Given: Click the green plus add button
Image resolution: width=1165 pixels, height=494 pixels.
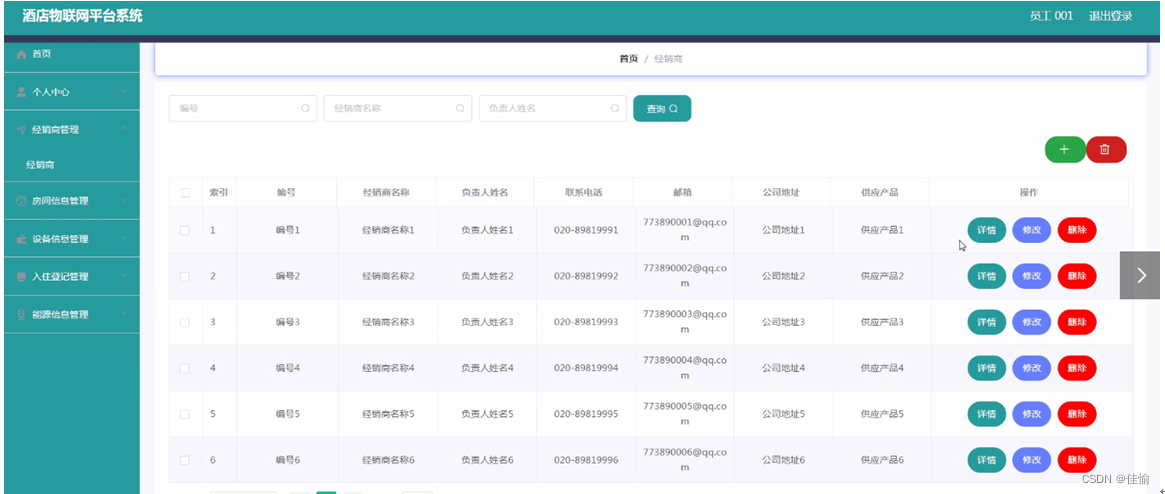Looking at the screenshot, I should 1065,149.
